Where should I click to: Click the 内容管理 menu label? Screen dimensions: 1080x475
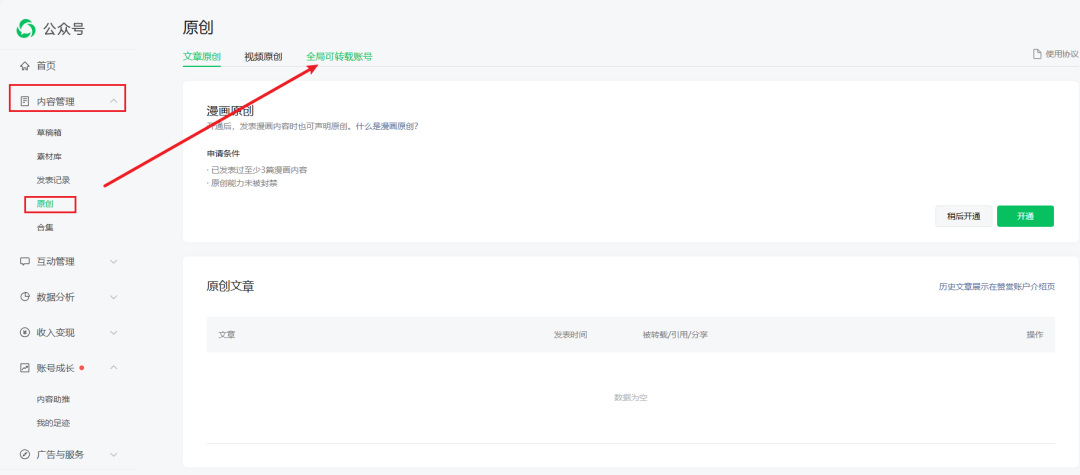coord(56,101)
